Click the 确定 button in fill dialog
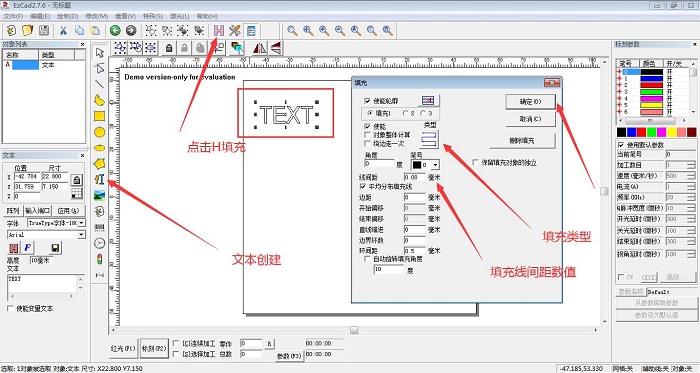 point(530,102)
